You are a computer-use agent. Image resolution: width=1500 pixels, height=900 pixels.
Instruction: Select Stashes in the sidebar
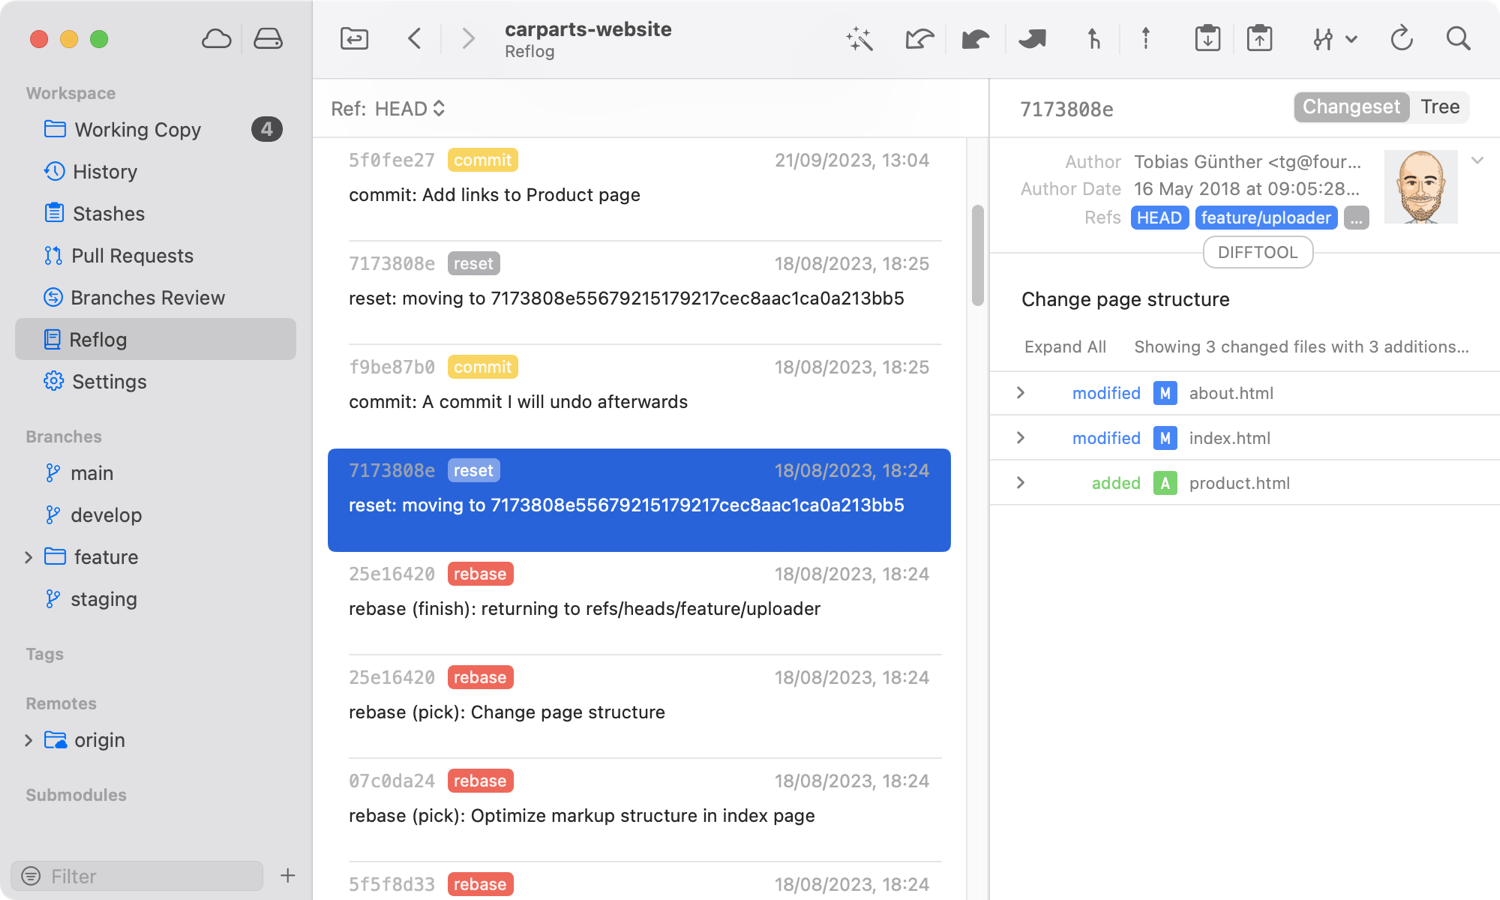tap(108, 214)
